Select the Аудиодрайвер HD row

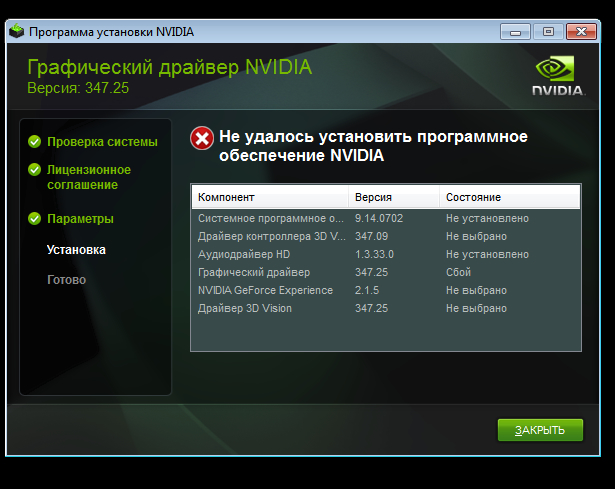click(386, 254)
